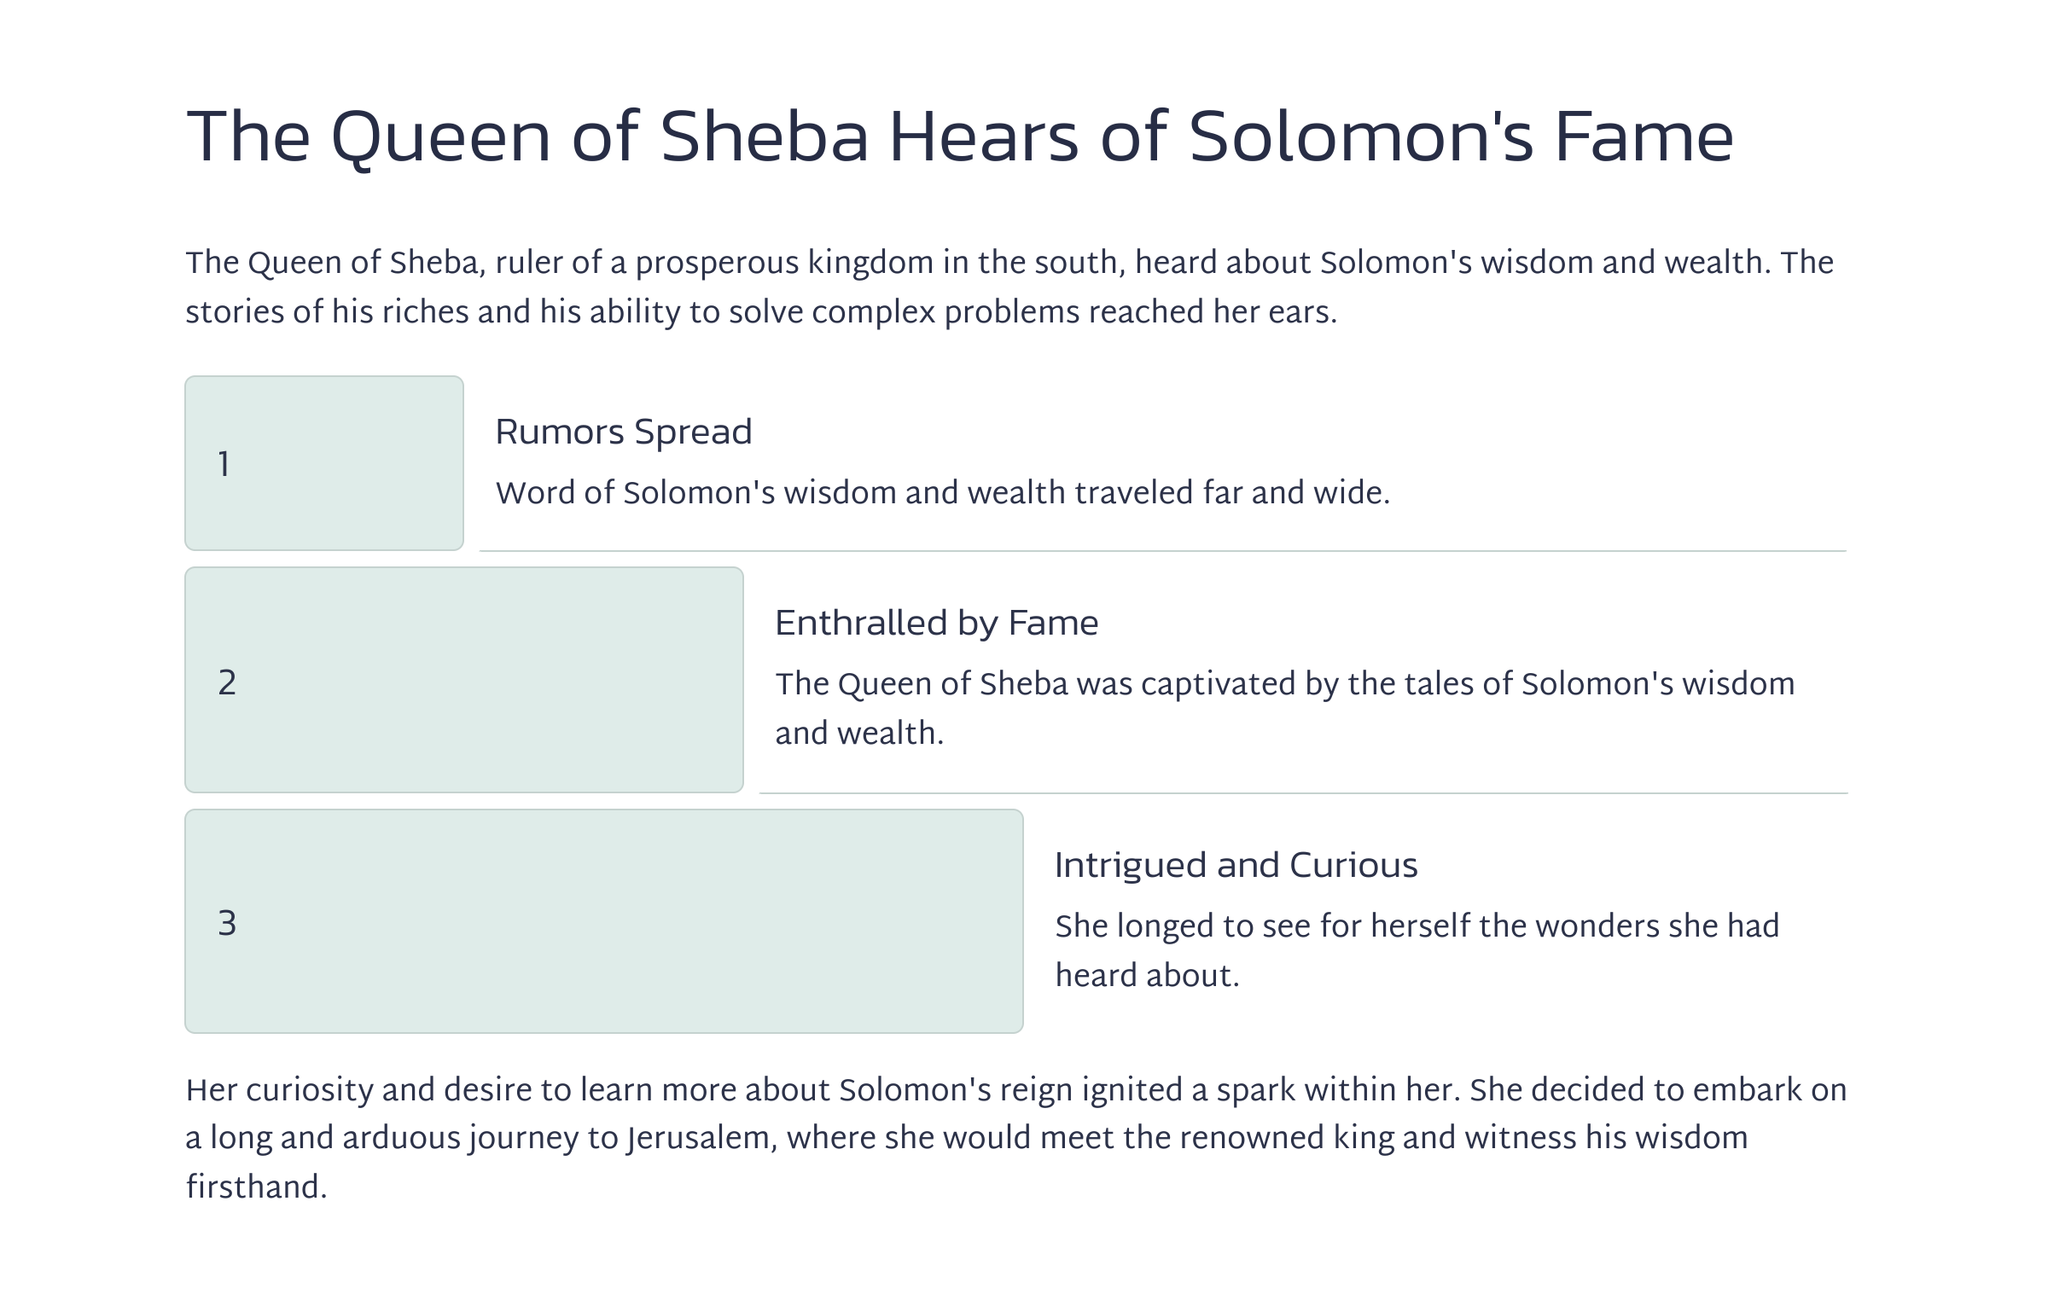
Task: Click the "captivated by the tales" description text
Action: coord(1284,685)
